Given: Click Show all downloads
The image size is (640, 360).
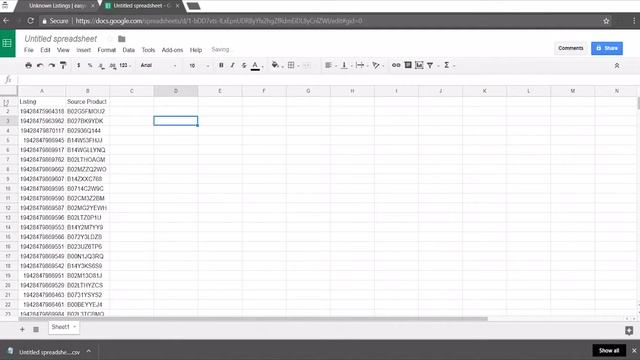Looking at the screenshot, I should click(609, 351).
